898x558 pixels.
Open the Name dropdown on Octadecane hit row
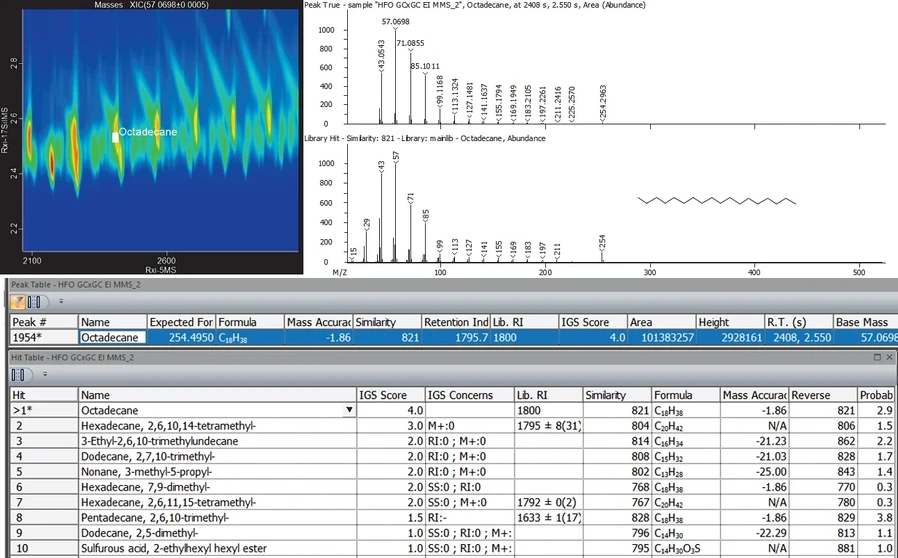click(x=348, y=410)
